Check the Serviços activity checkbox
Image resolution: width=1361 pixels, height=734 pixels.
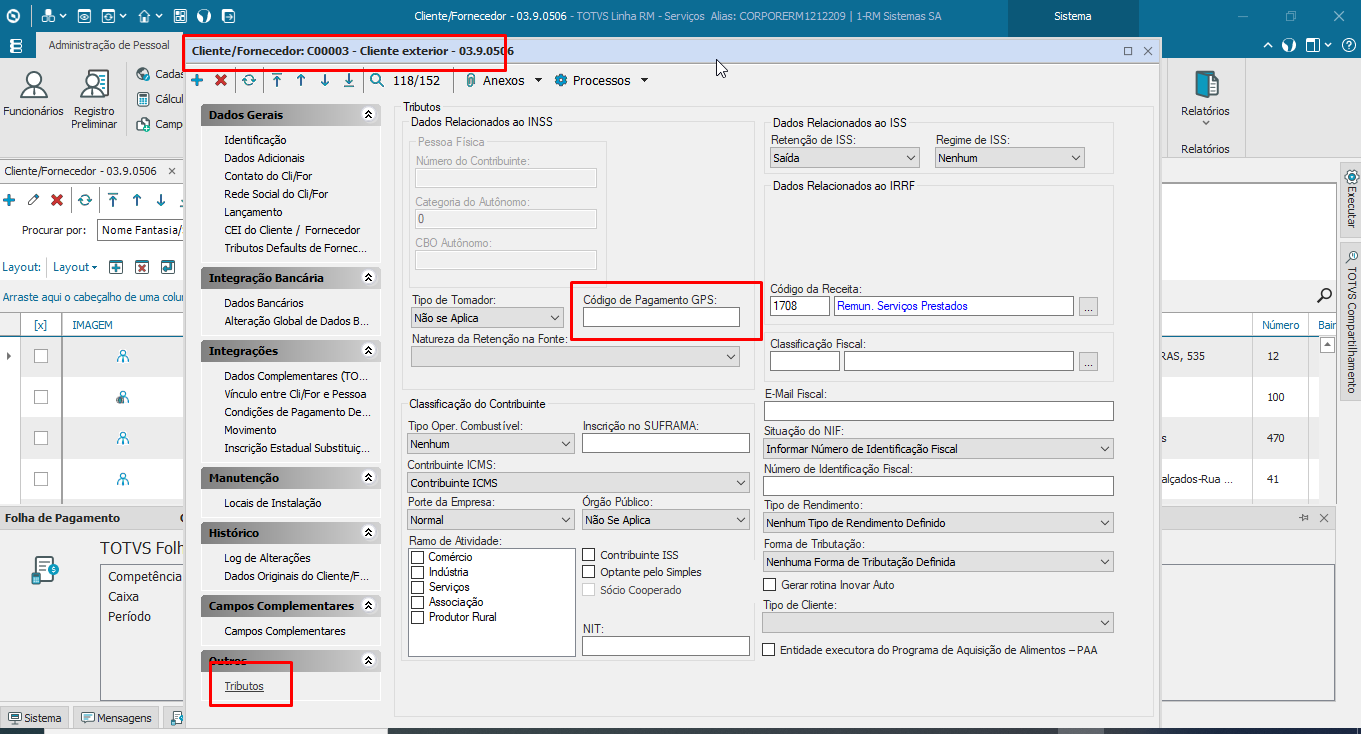coord(417,587)
